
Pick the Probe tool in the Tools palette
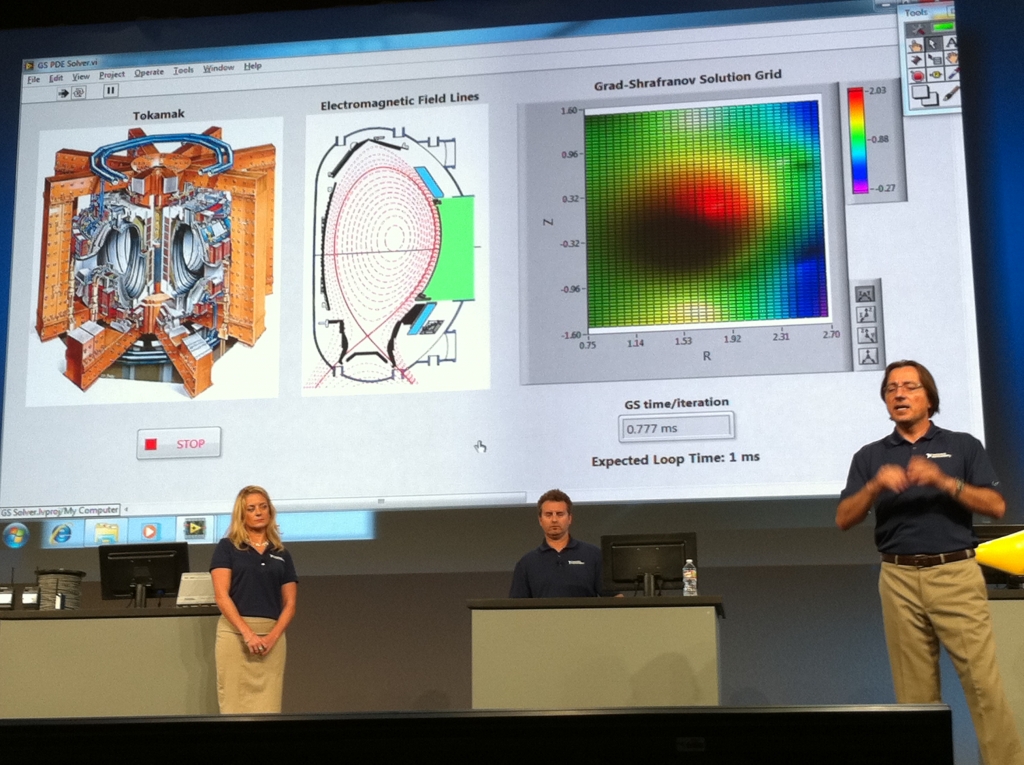click(935, 74)
